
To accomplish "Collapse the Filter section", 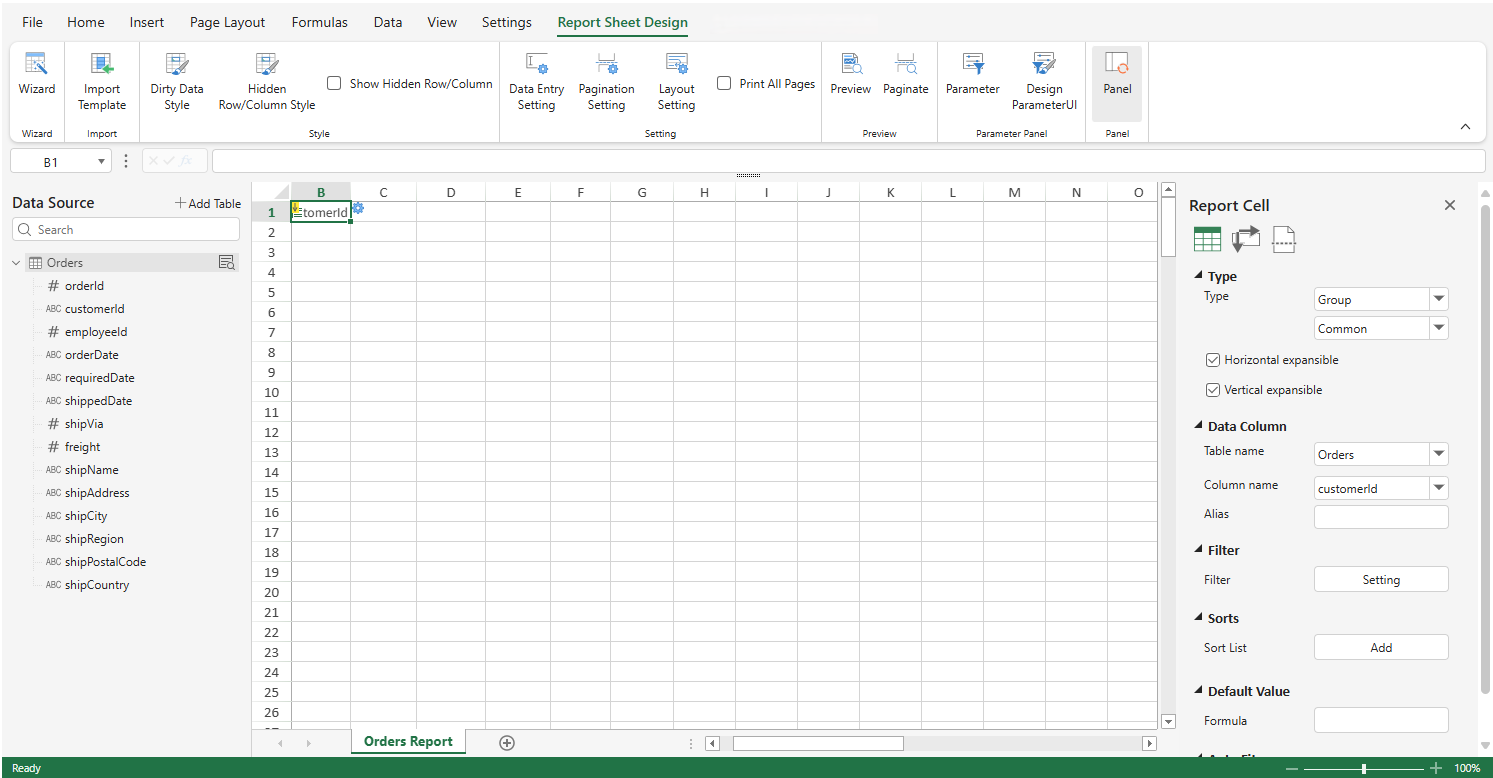I will (x=1199, y=550).
